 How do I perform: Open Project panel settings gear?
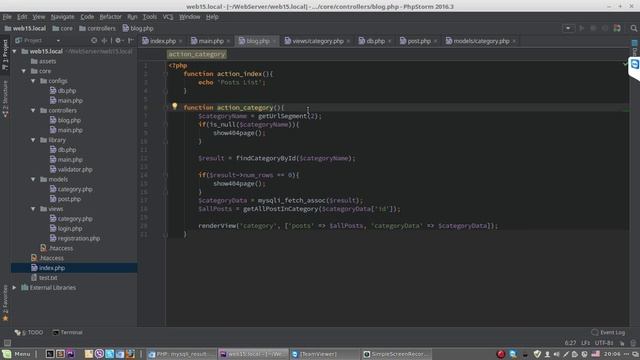118,40
